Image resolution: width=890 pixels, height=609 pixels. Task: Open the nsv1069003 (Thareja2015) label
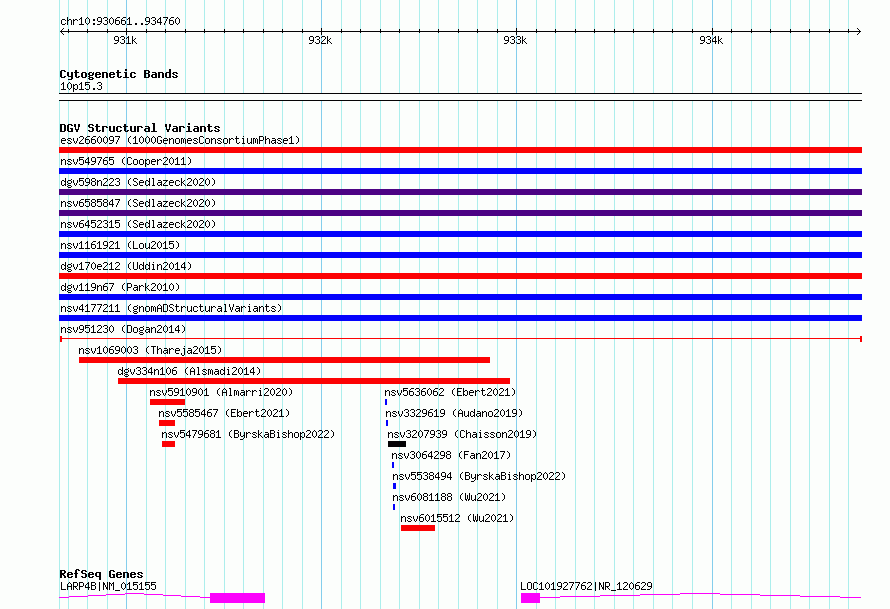(x=150, y=350)
